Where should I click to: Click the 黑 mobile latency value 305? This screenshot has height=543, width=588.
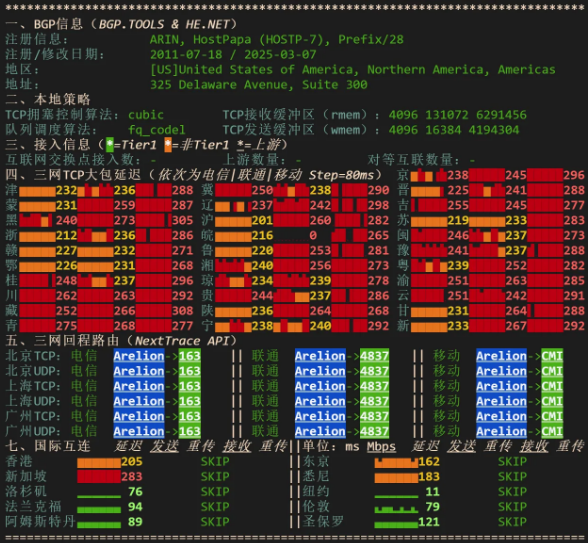click(x=183, y=220)
